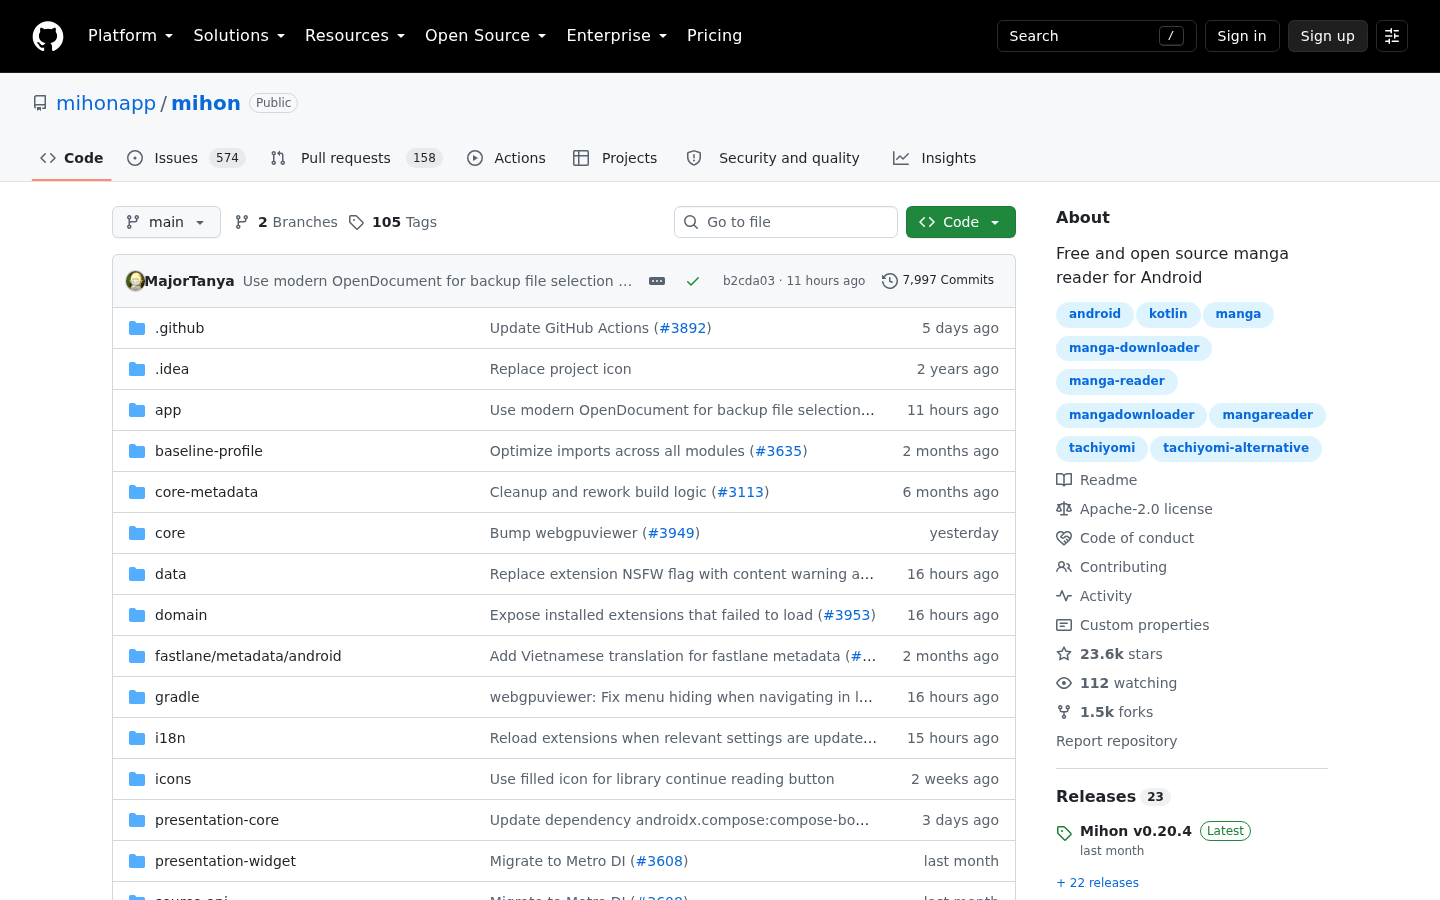The width and height of the screenshot is (1440, 900).
Task: Open commit b2cda03 hash link
Action: coord(749,281)
